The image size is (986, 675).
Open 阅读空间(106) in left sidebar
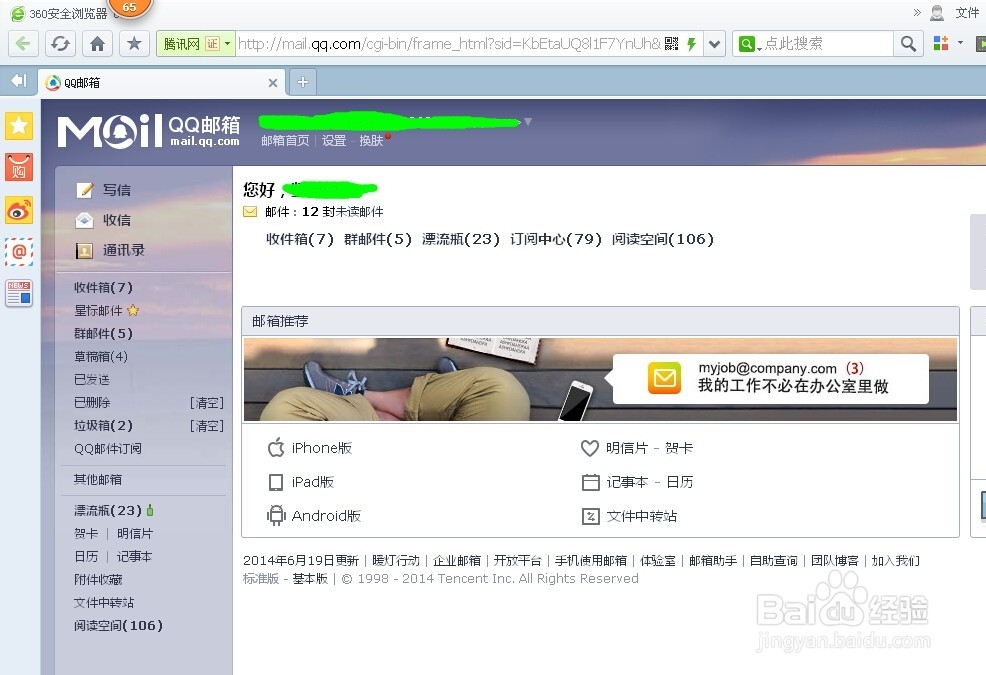coord(118,625)
